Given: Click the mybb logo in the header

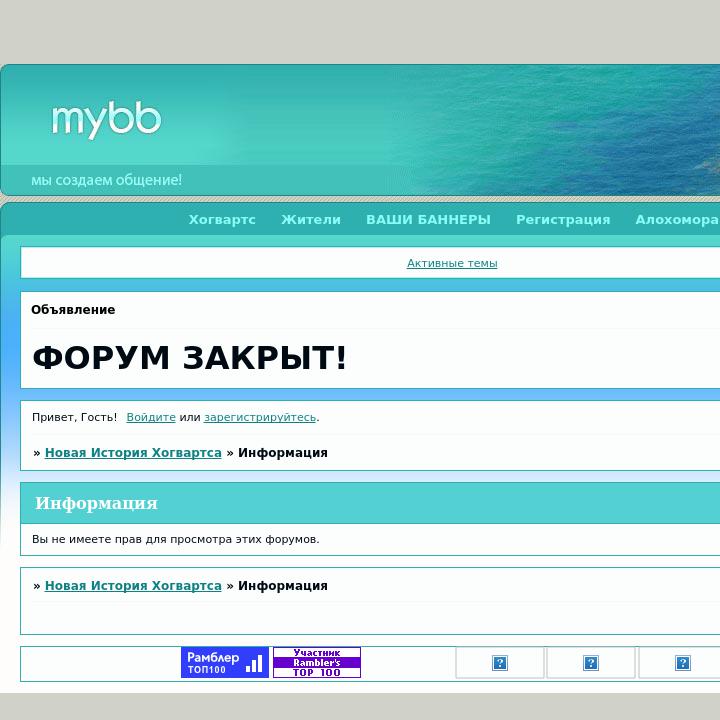Looking at the screenshot, I should (x=107, y=120).
